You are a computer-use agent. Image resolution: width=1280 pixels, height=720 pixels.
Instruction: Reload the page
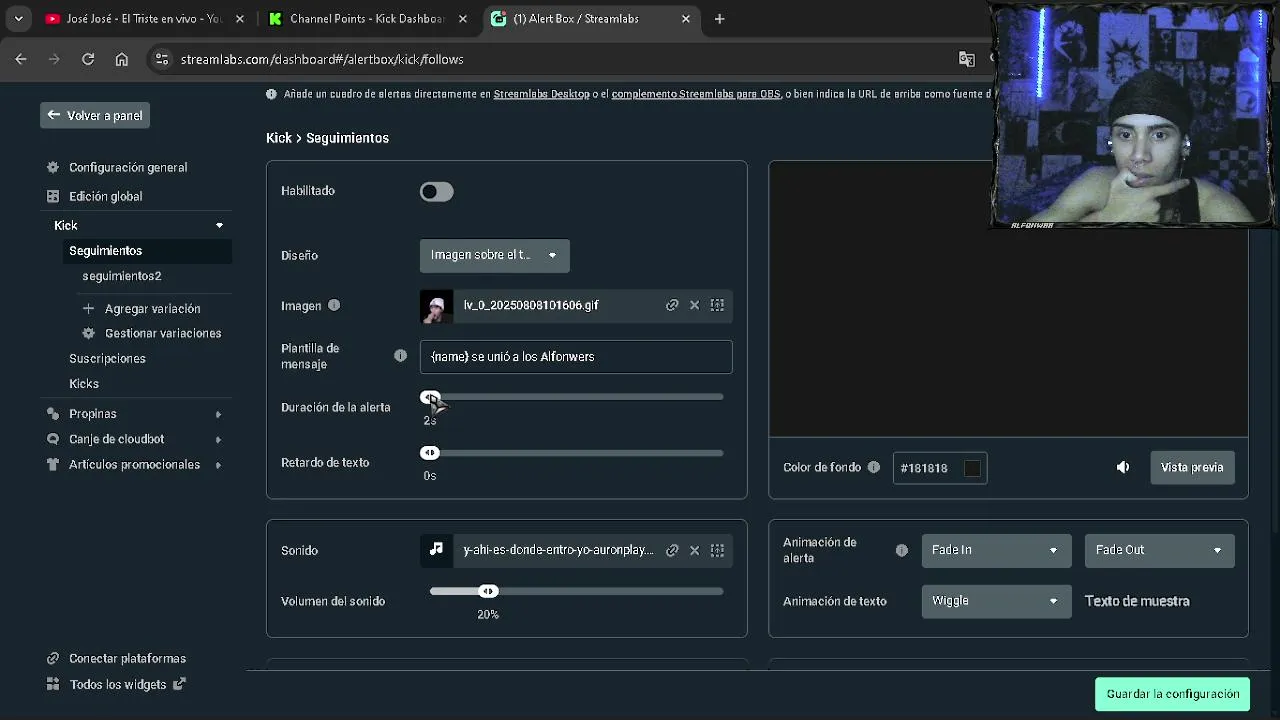tap(88, 59)
